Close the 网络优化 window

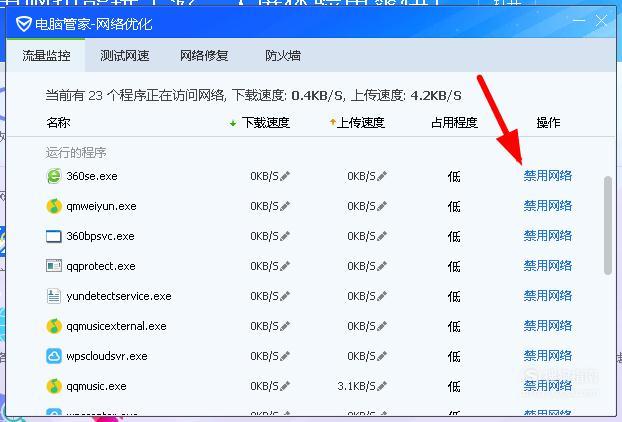pos(601,21)
